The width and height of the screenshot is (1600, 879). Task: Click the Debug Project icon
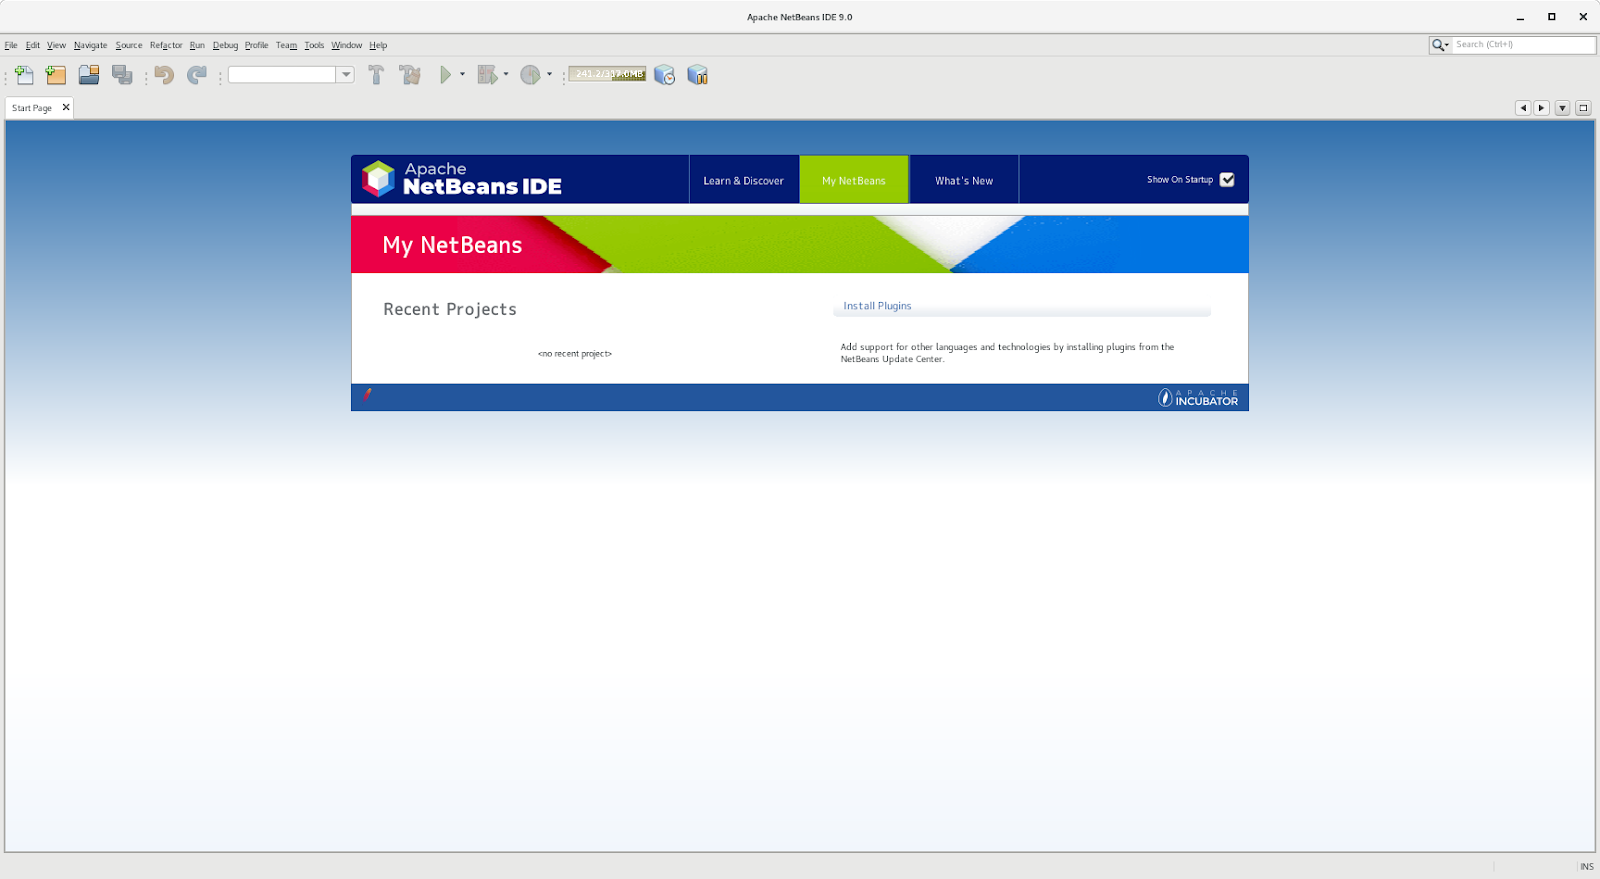[487, 75]
